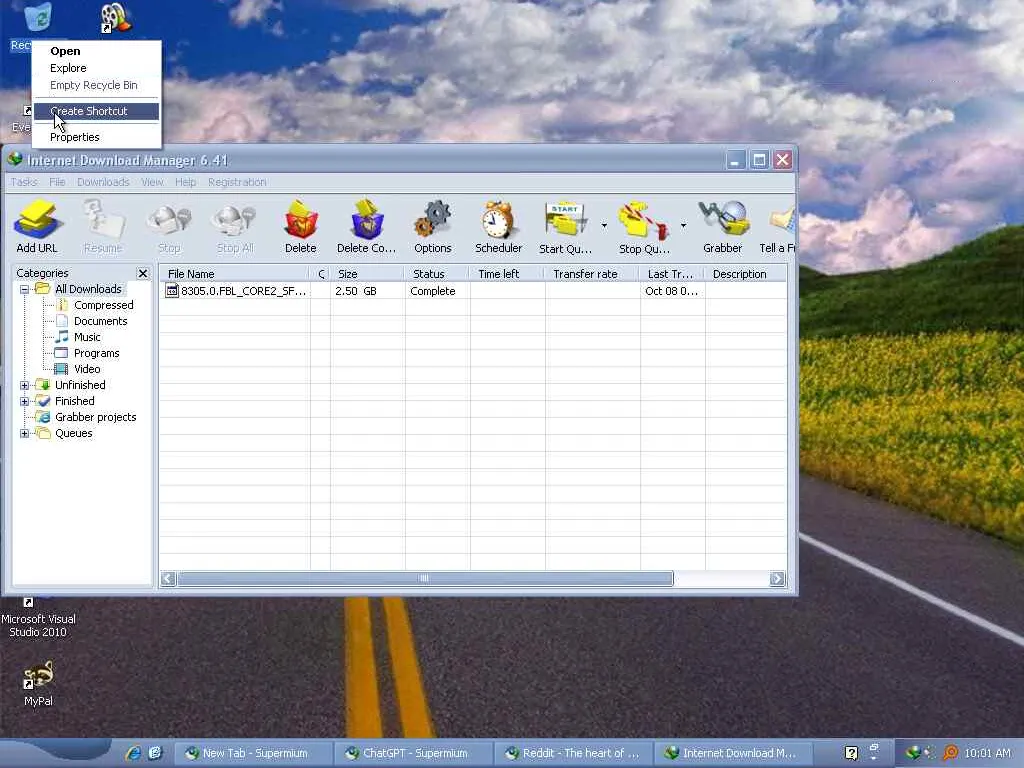Viewport: 1024px width, 768px height.
Task: Open the Downloads menu
Action: point(103,182)
